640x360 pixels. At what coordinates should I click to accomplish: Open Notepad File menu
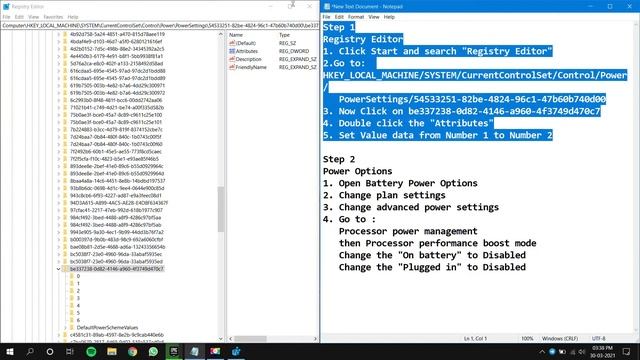coord(327,17)
